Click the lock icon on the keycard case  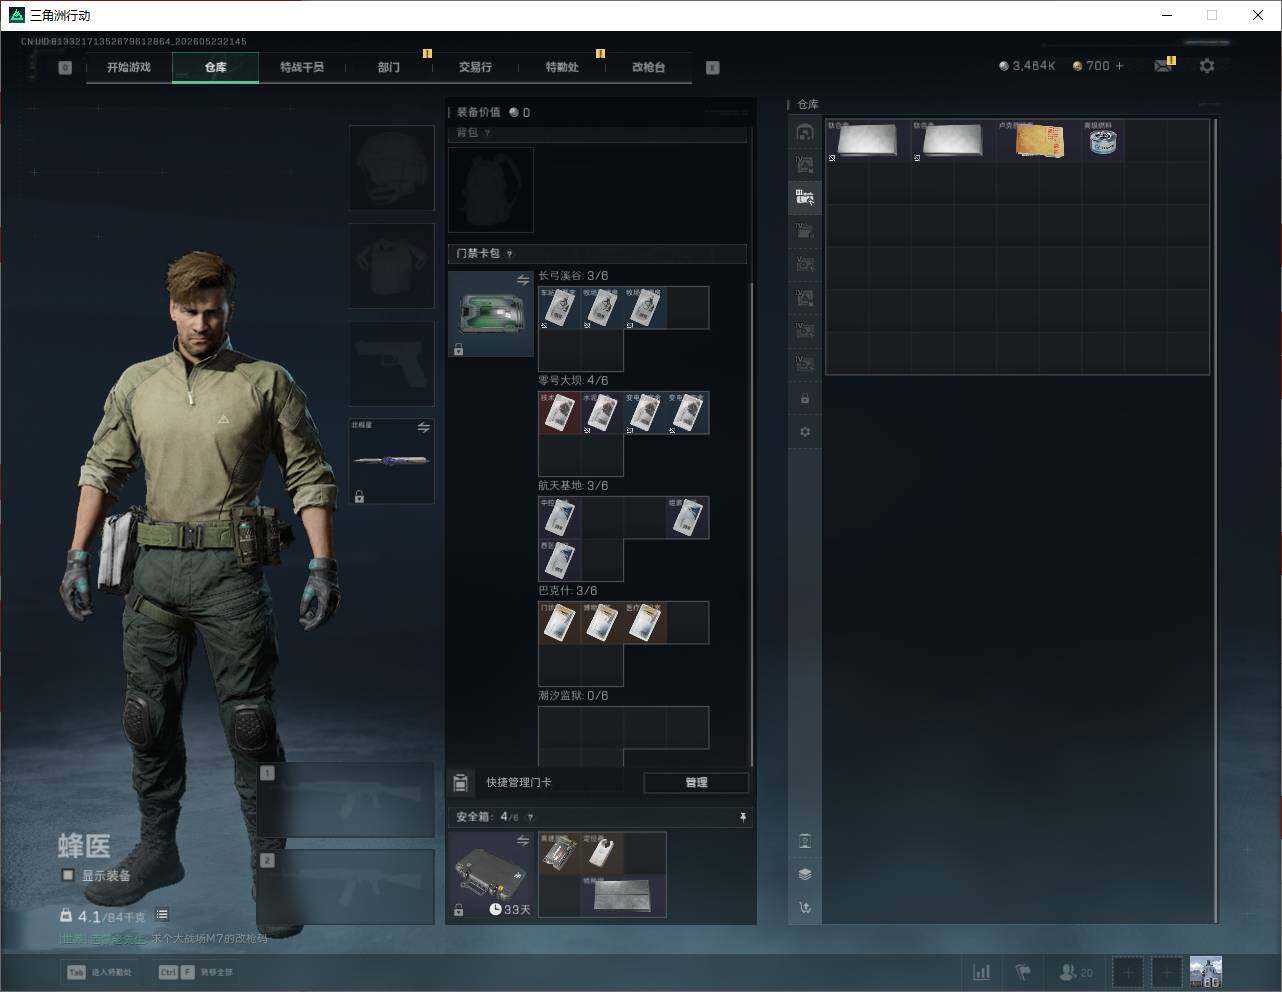tap(458, 349)
